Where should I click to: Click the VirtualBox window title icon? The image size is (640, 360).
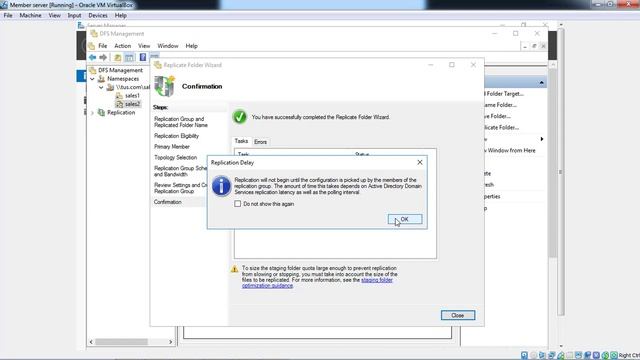pyautogui.click(x=4, y=5)
